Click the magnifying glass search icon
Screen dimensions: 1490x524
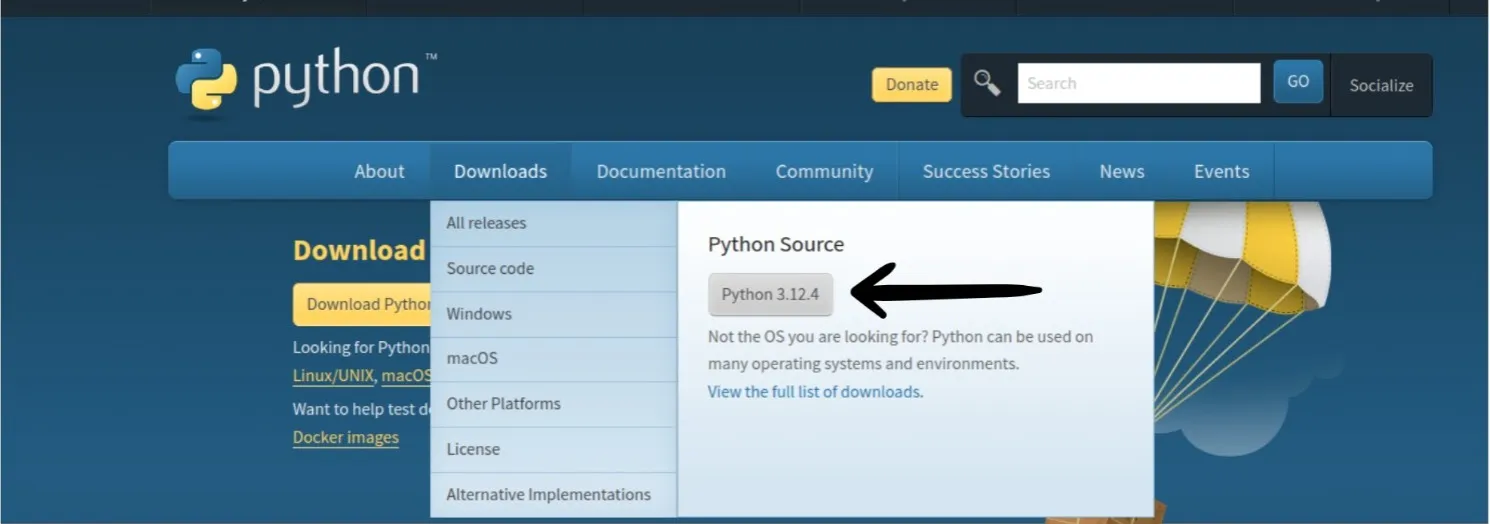987,83
